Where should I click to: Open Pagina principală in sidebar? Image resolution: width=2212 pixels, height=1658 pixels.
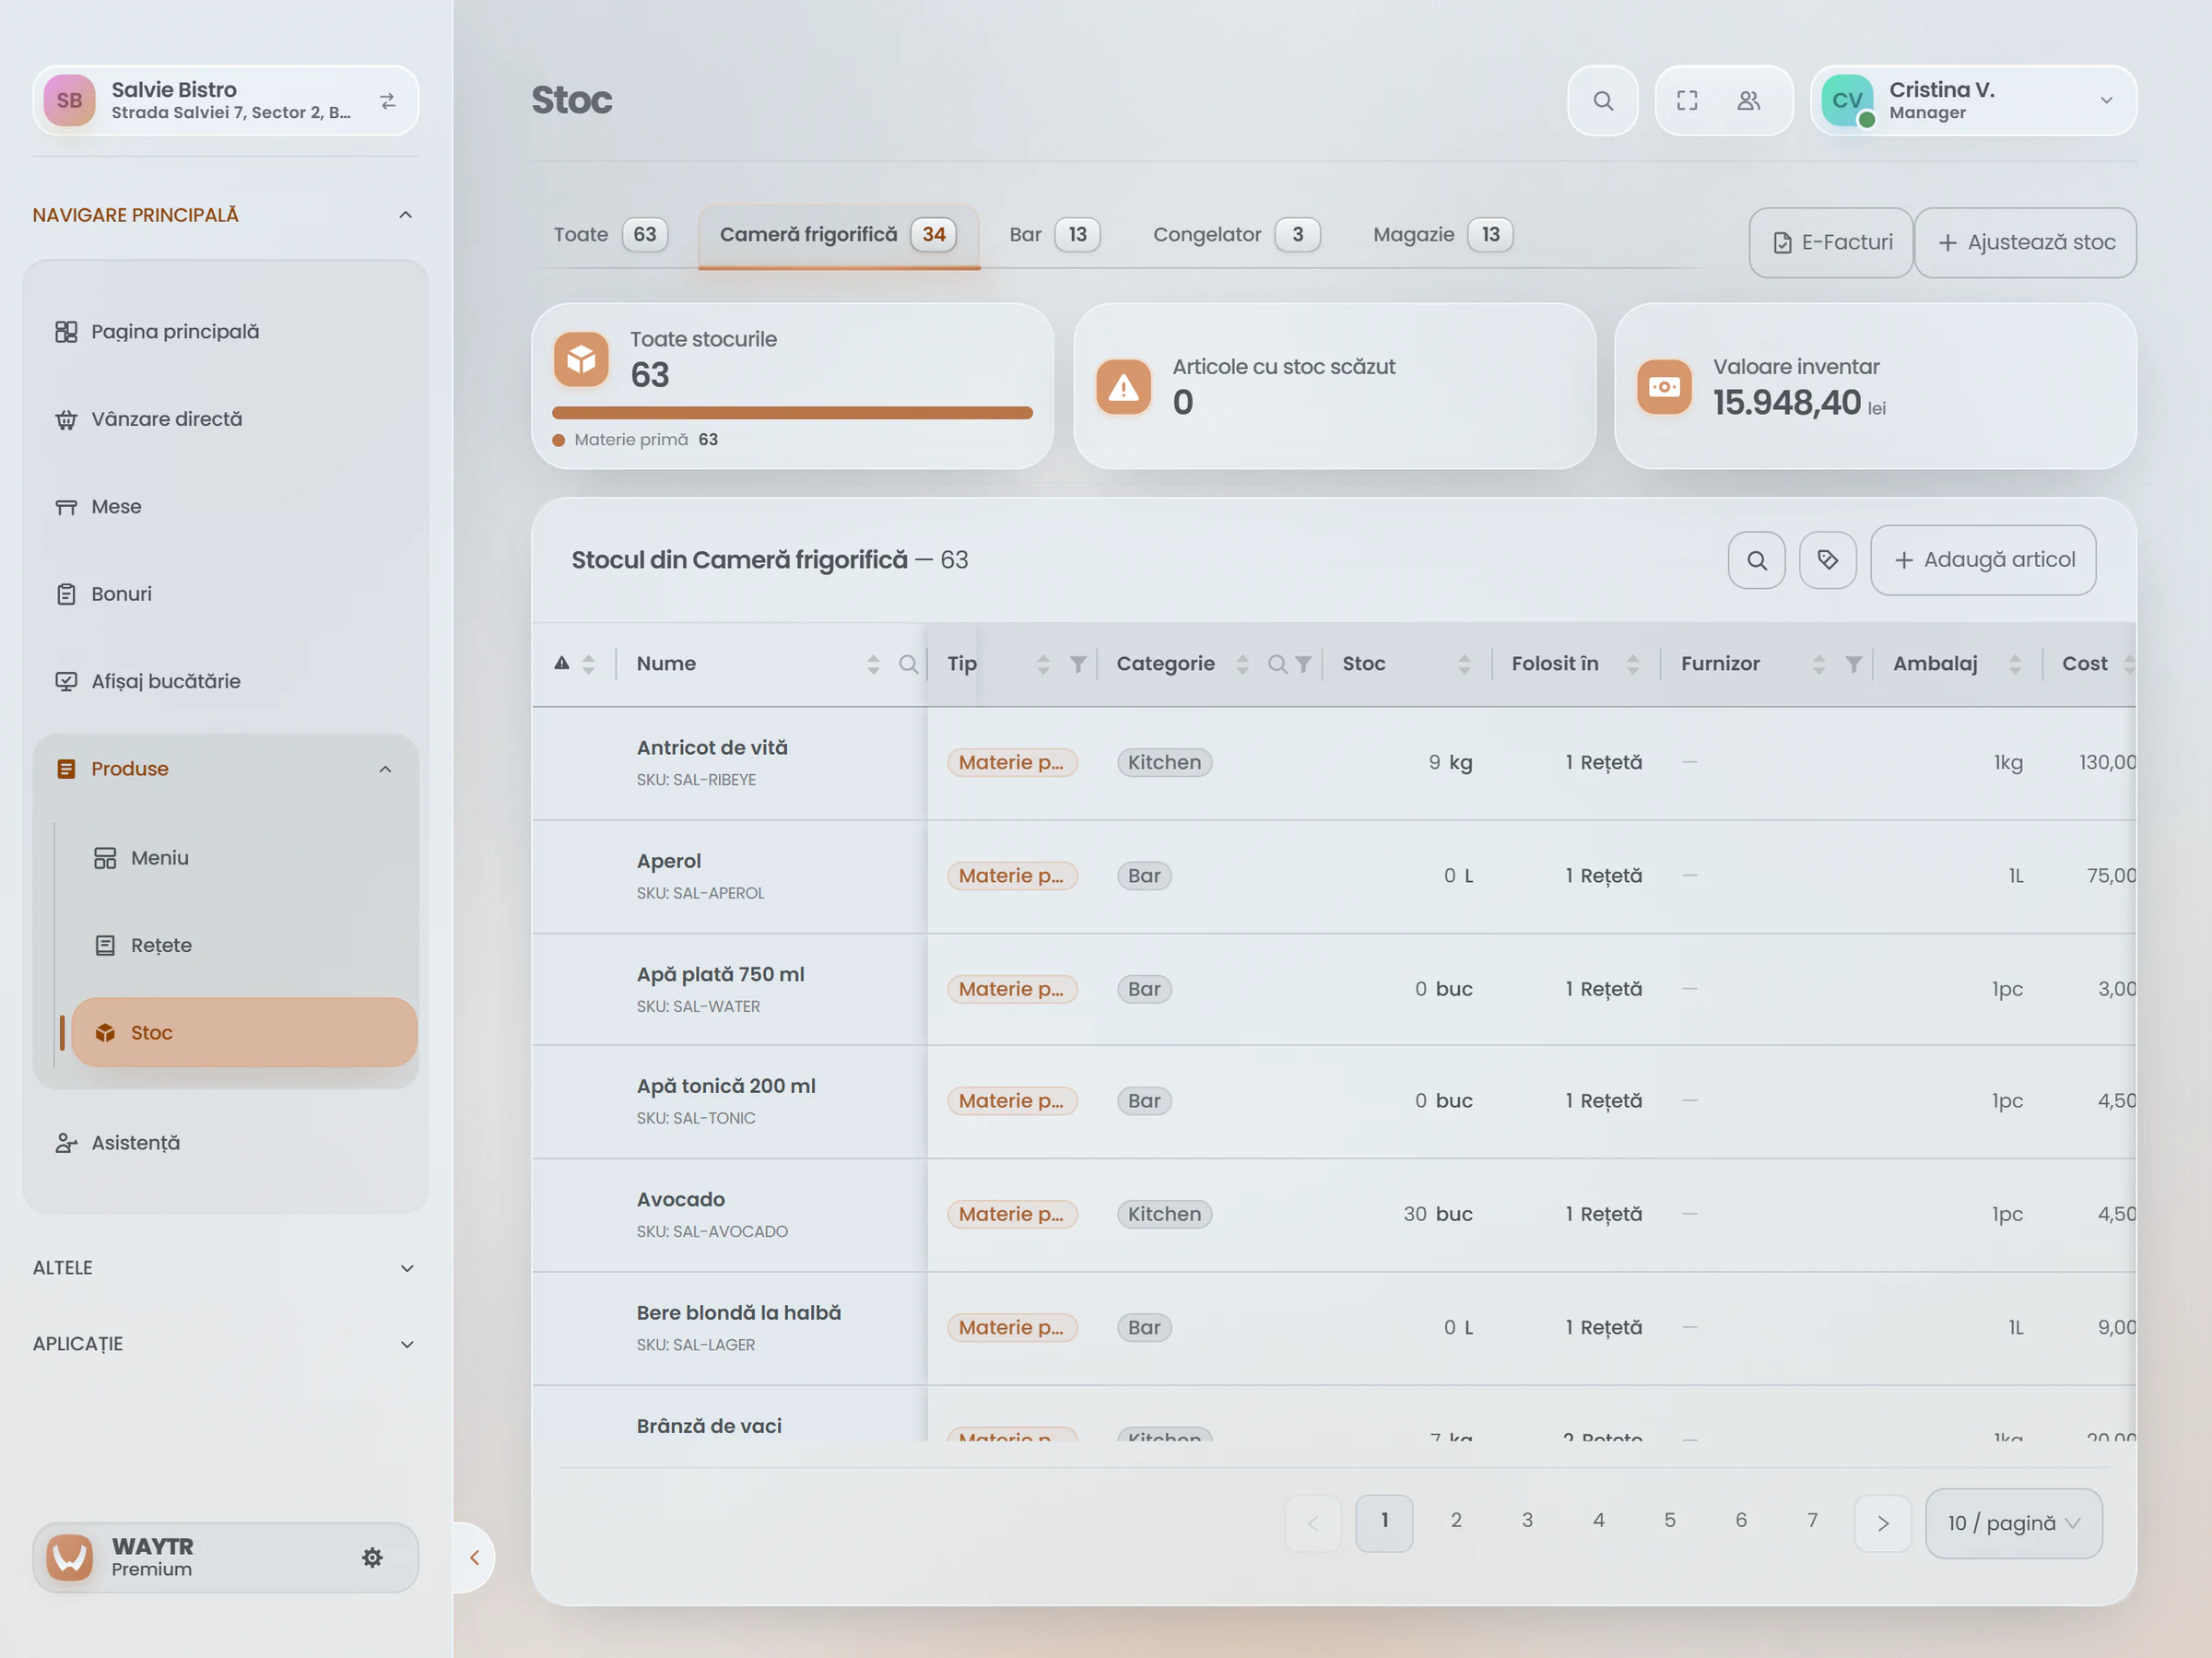tap(225, 332)
